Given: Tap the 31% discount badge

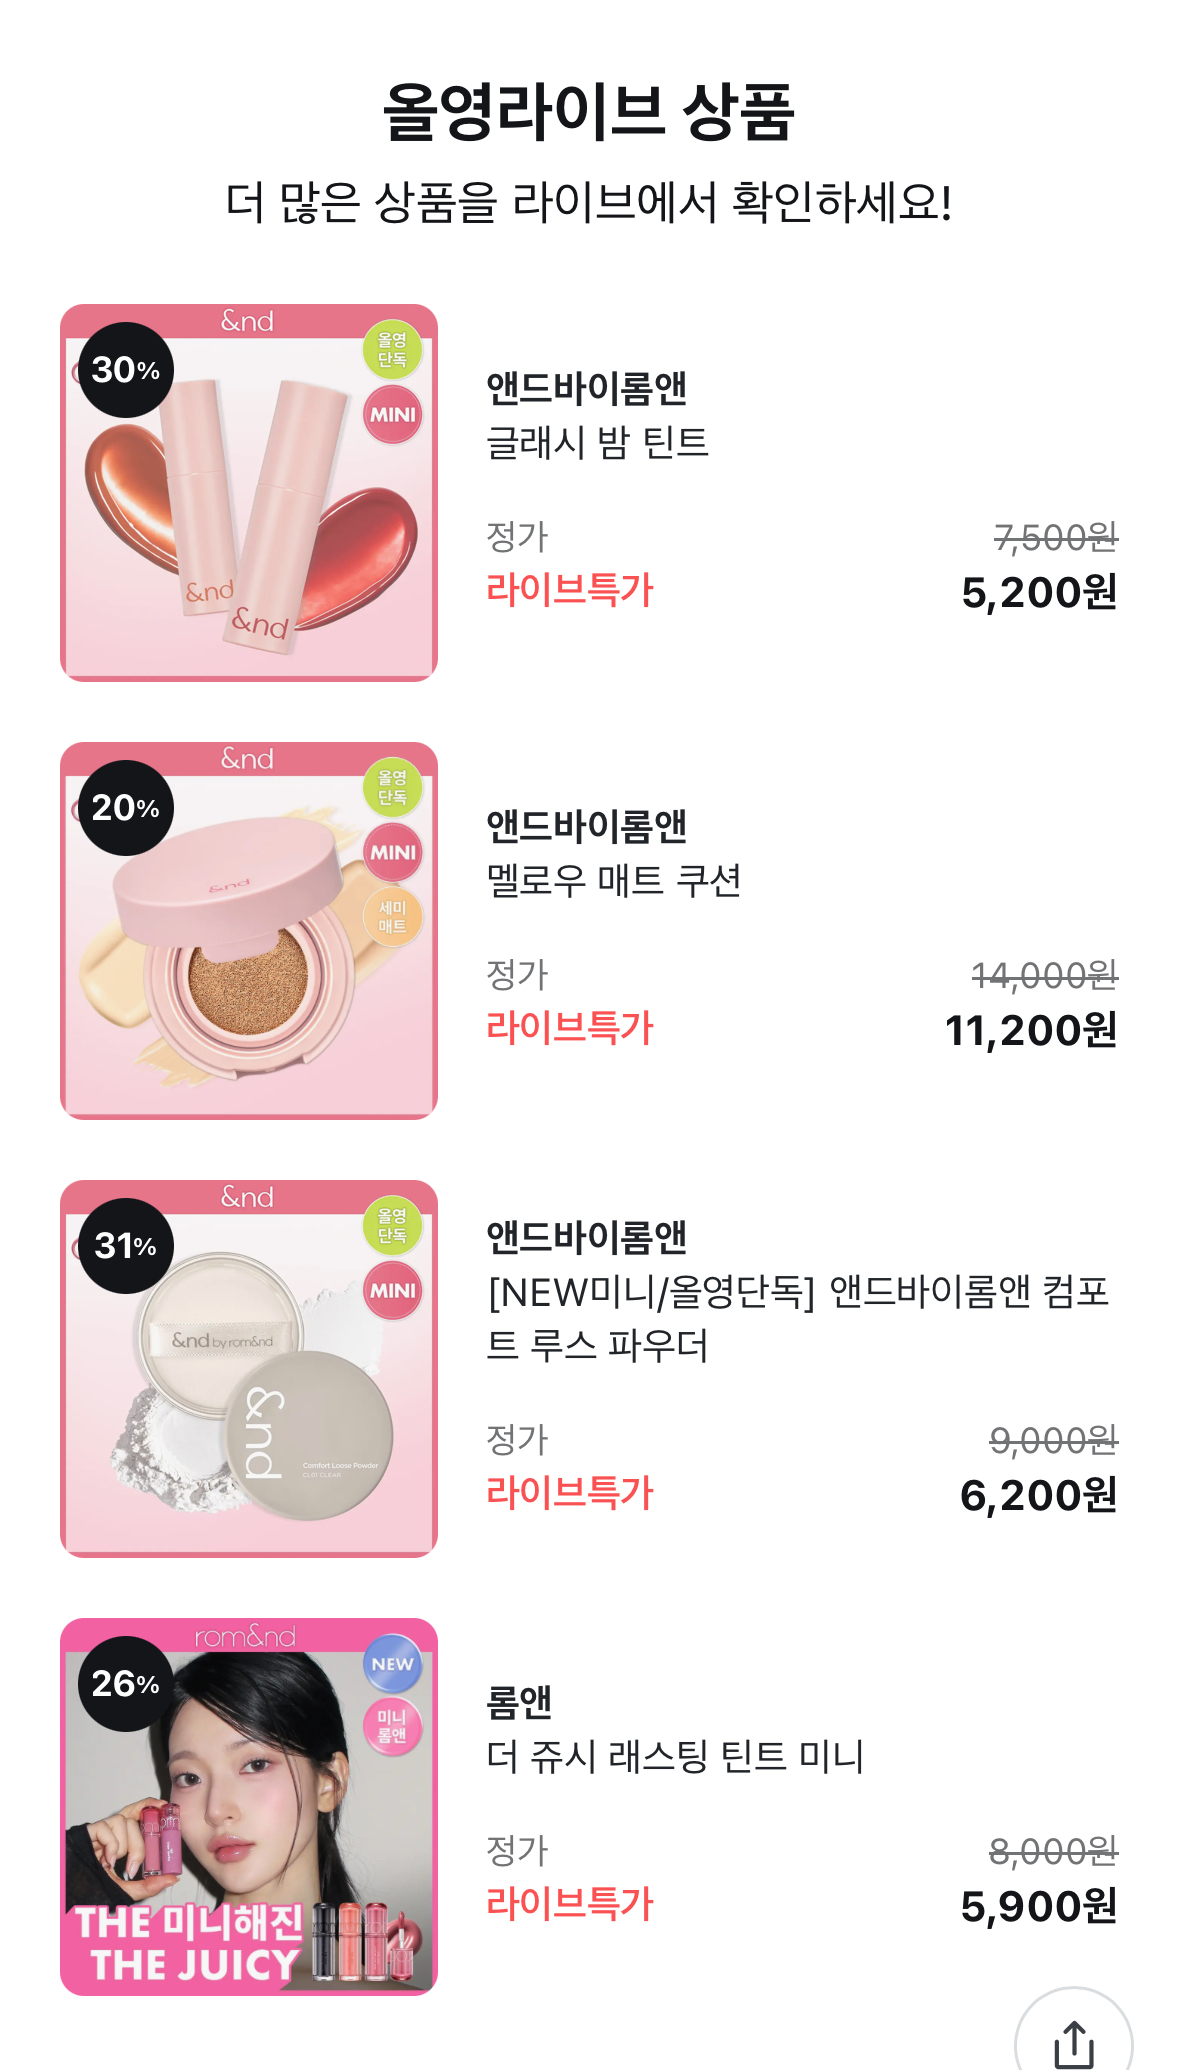Looking at the screenshot, I should tap(126, 1246).
